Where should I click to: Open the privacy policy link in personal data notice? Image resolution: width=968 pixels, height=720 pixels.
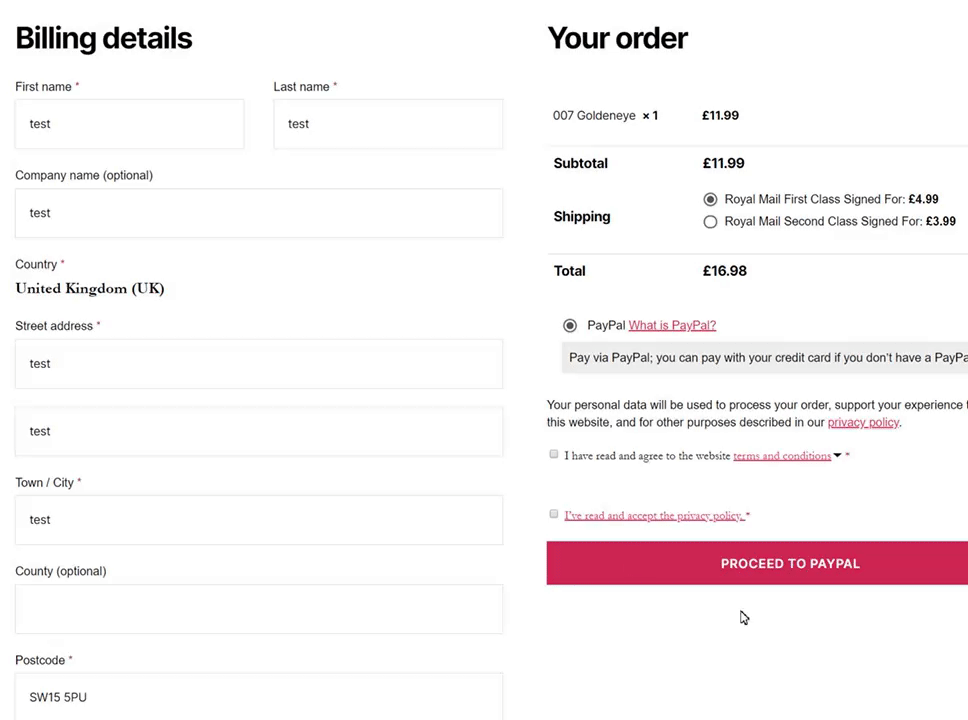click(x=863, y=423)
